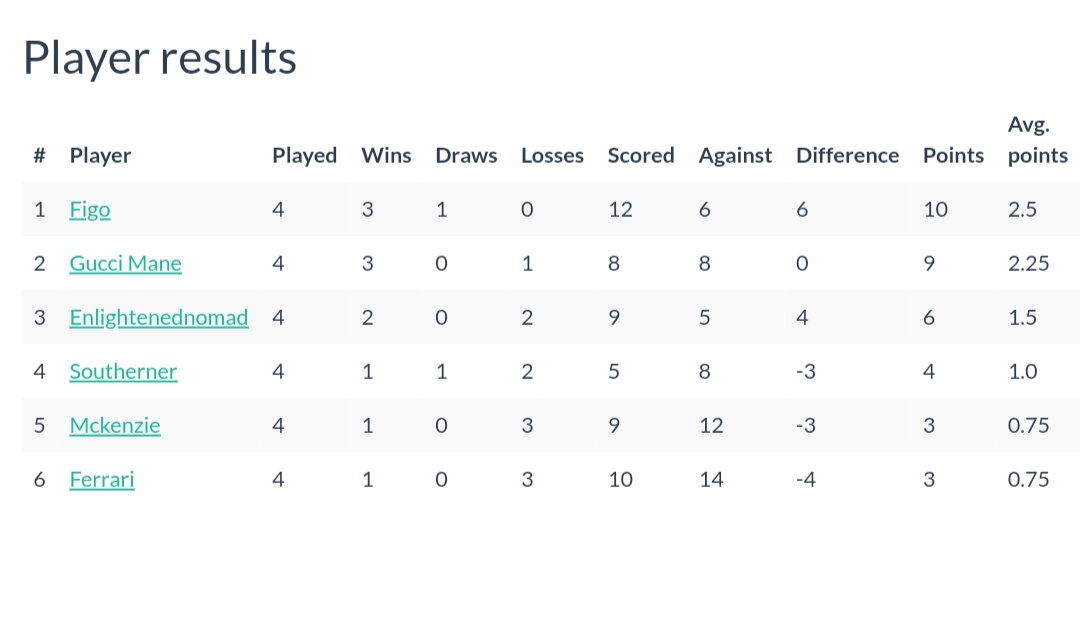1080x627 pixels.
Task: Open Southerner's player page
Action: [123, 371]
